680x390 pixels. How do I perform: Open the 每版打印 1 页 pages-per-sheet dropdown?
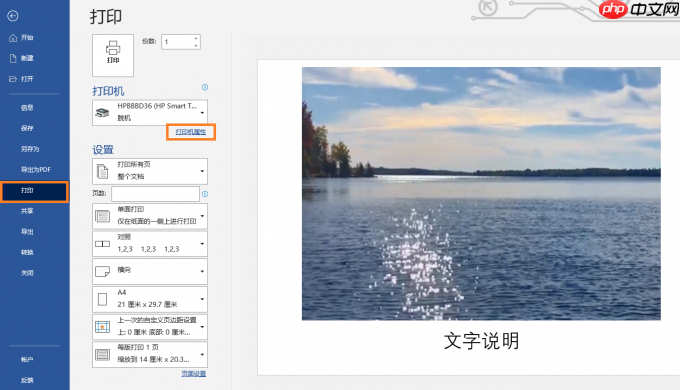click(150, 354)
